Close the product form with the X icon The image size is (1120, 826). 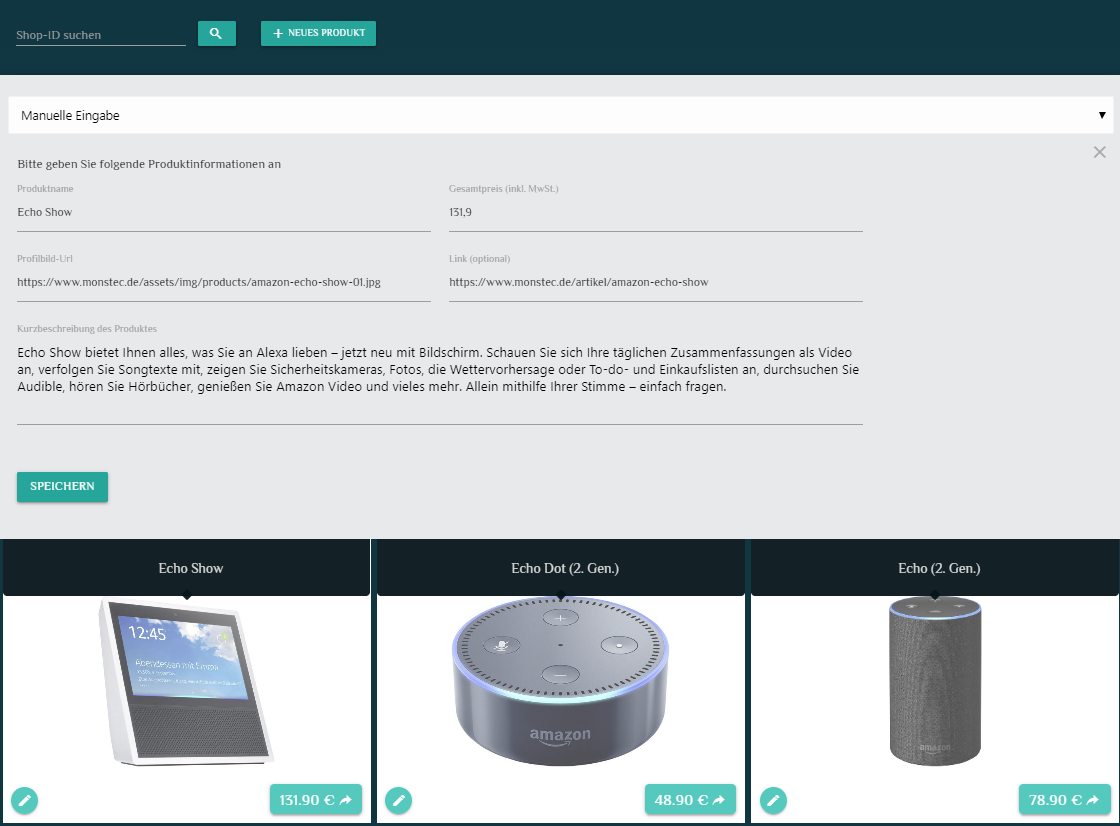[1099, 152]
